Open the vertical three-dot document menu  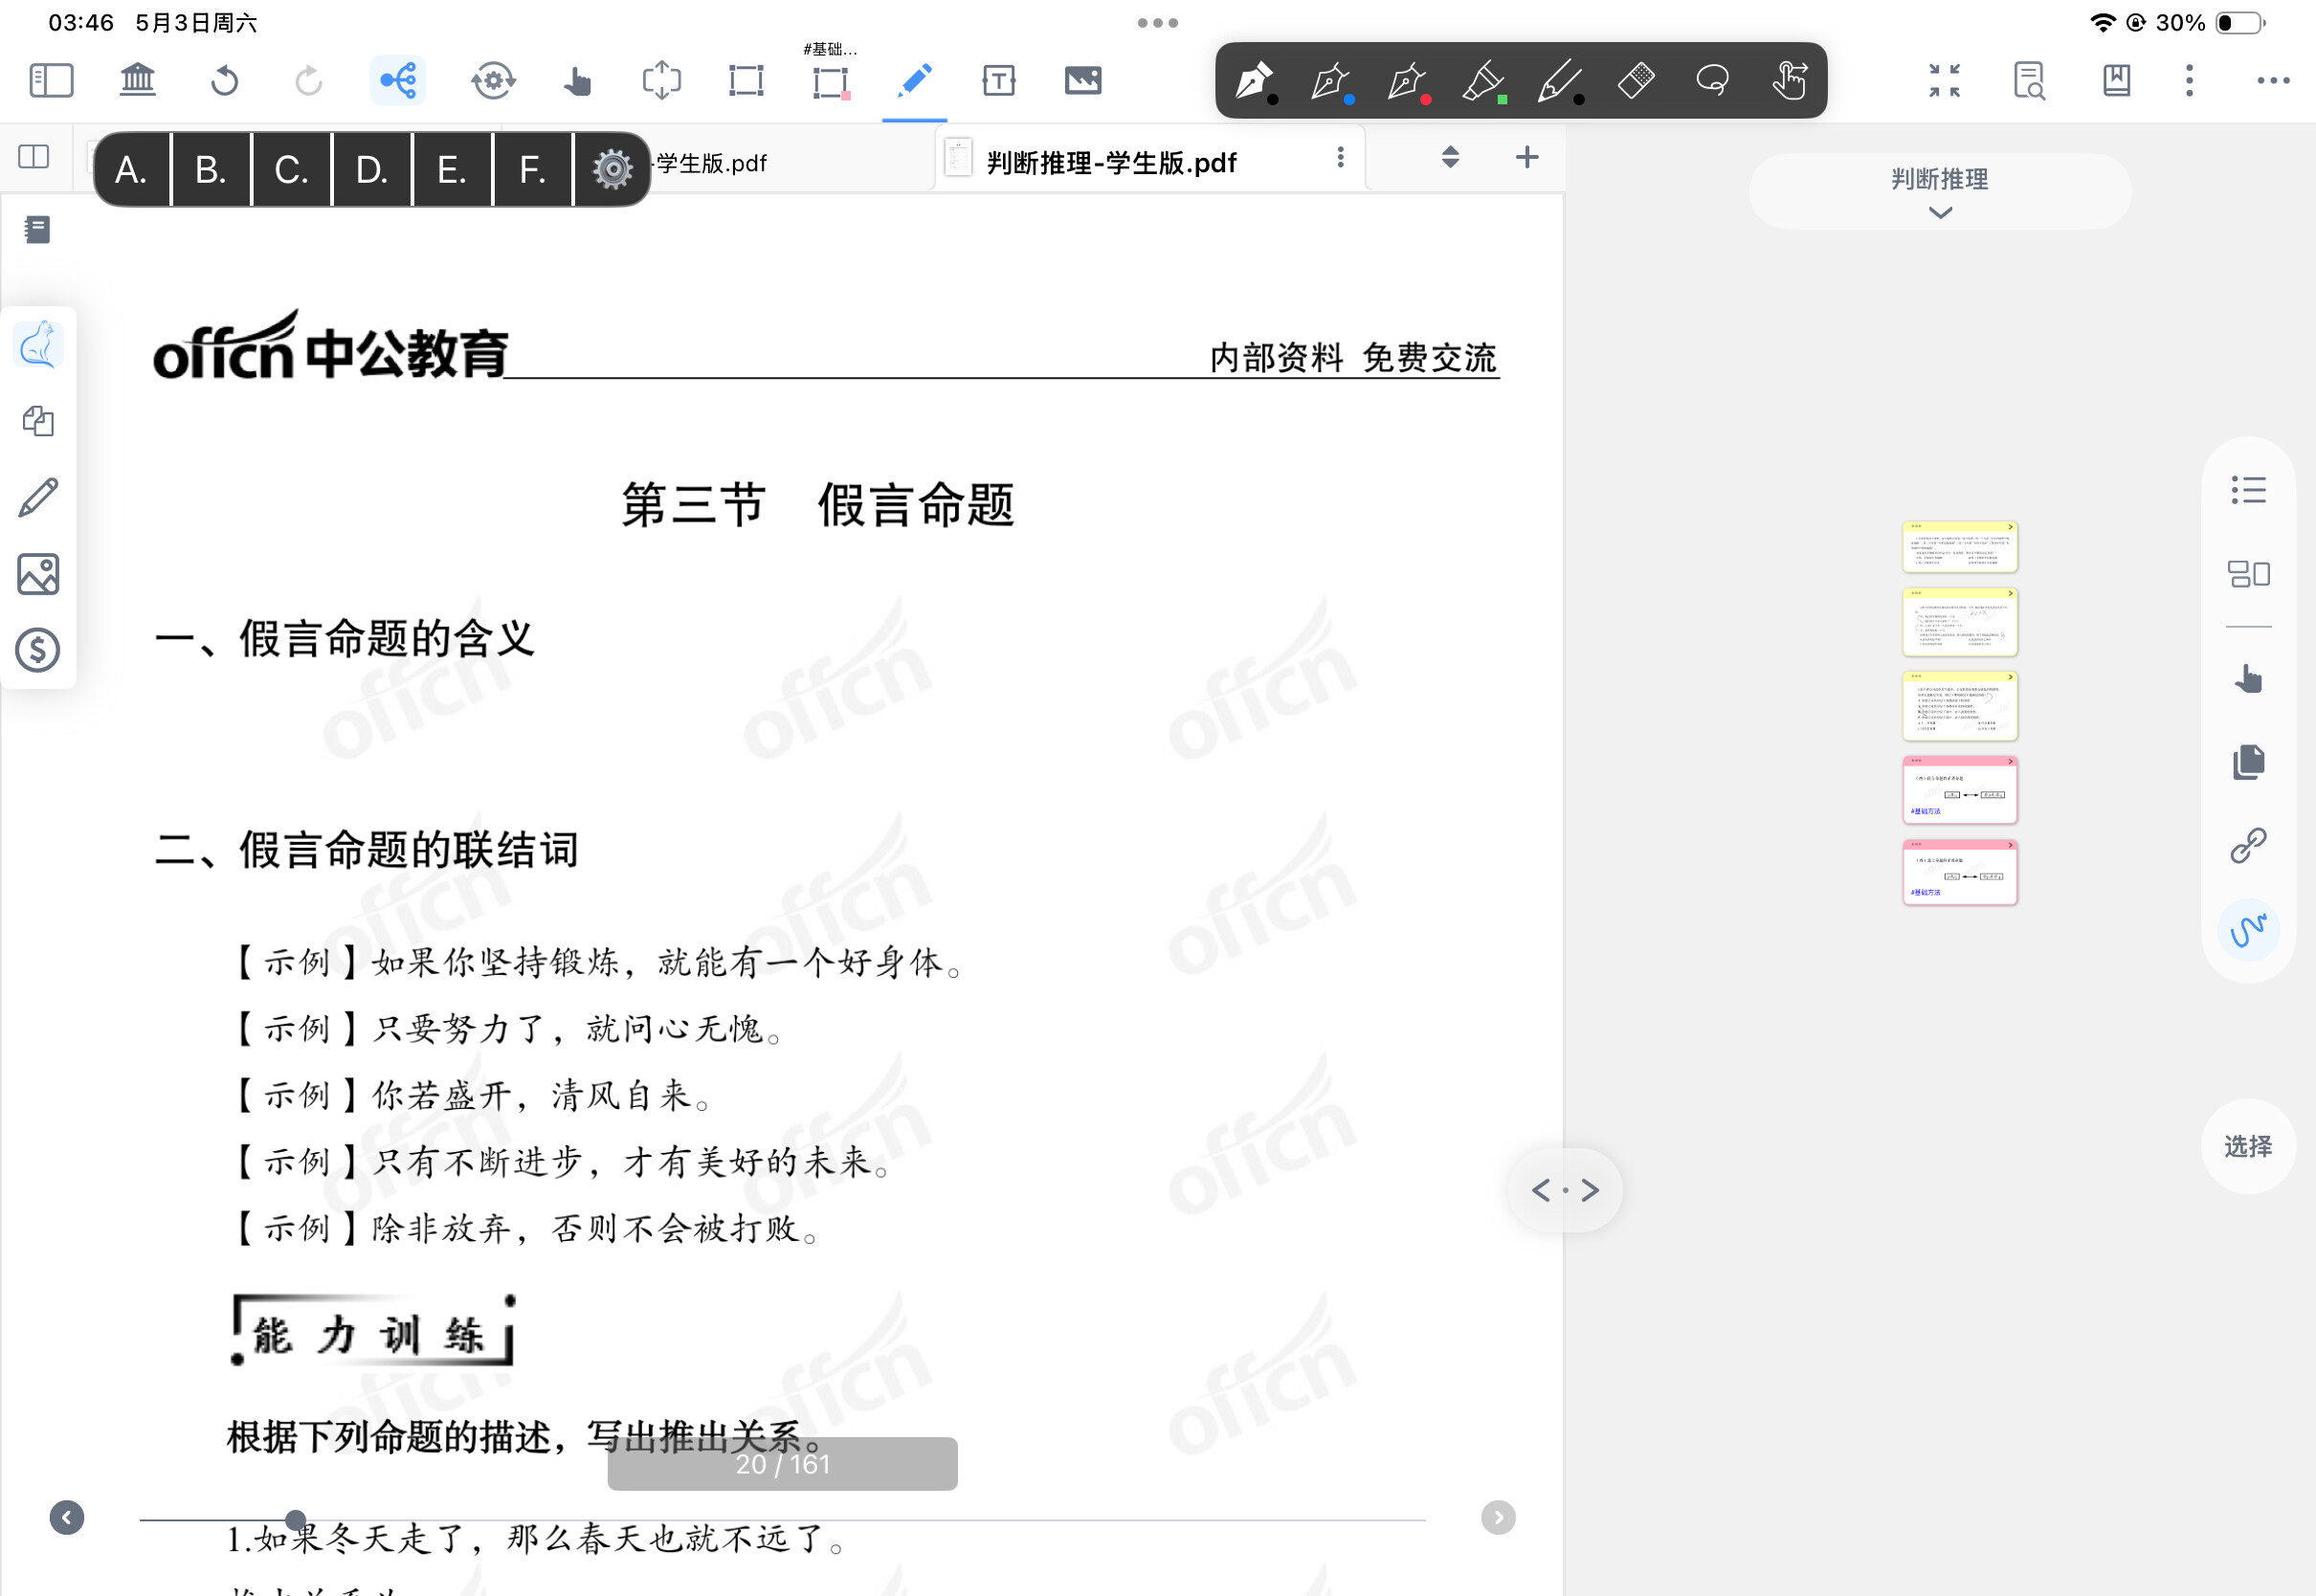2189,80
